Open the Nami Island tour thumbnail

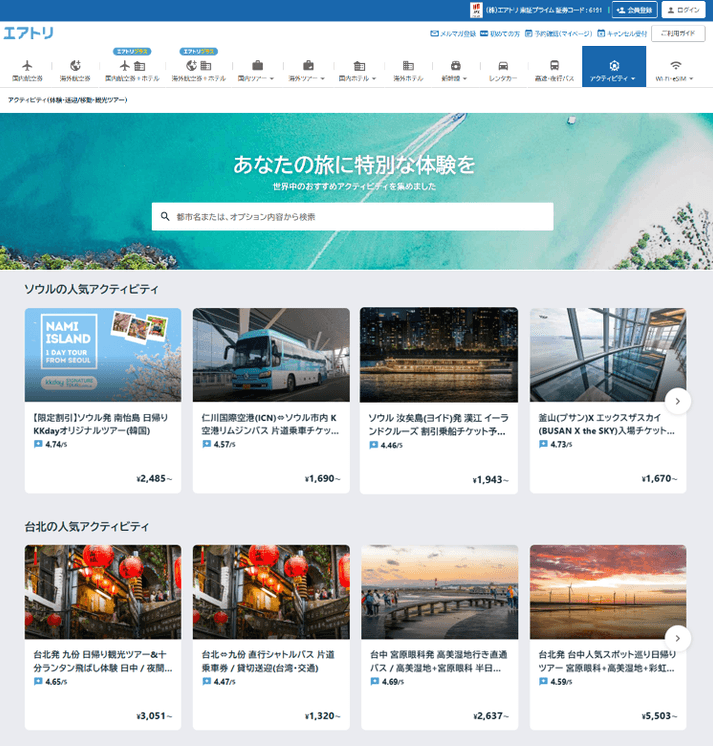point(103,354)
